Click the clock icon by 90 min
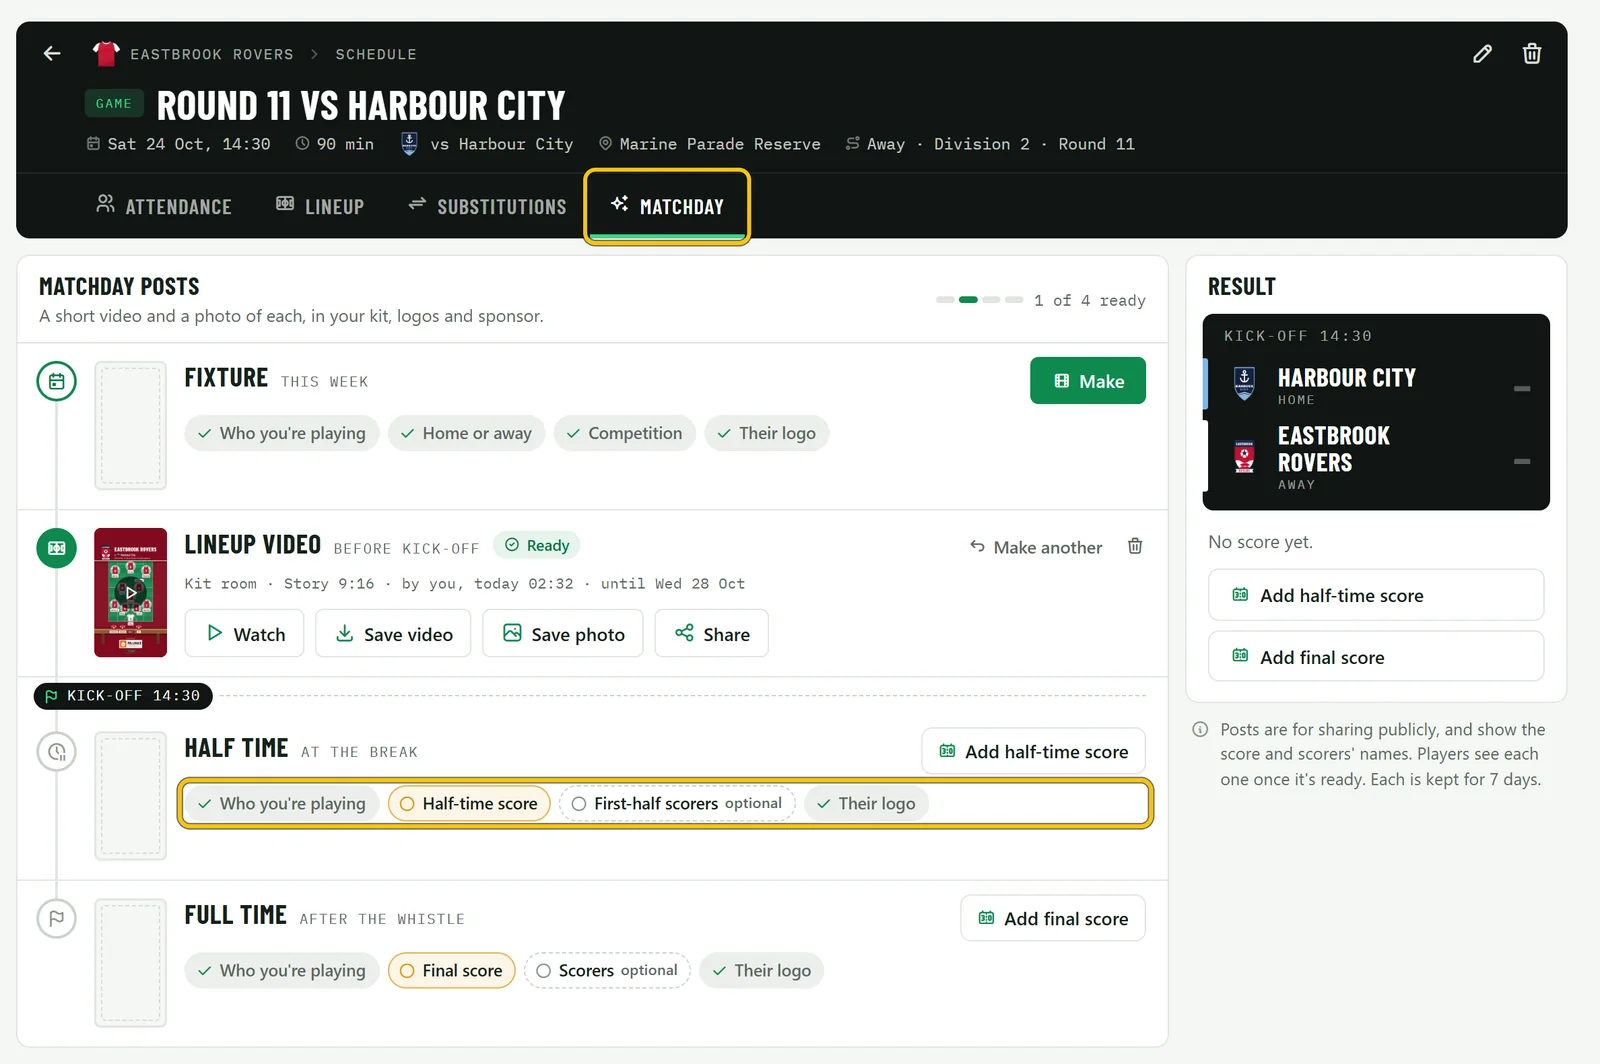The image size is (1600, 1064). 302,144
